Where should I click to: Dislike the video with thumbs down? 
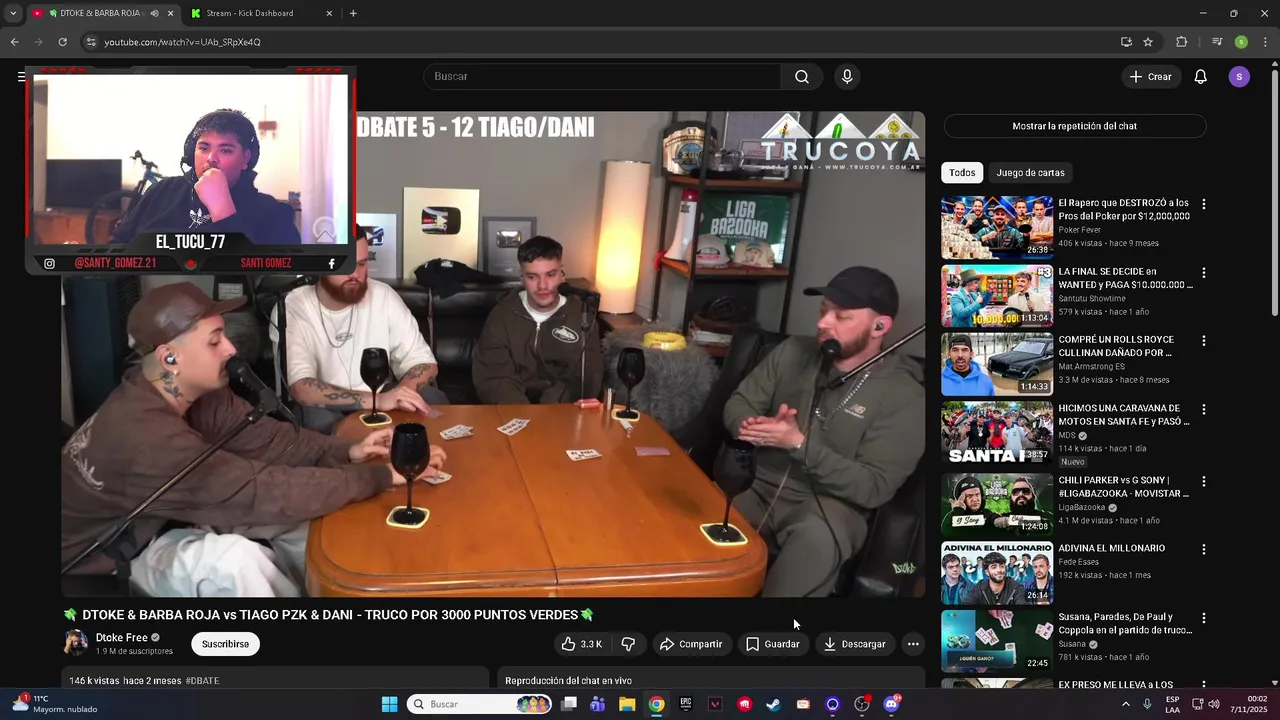click(x=628, y=644)
